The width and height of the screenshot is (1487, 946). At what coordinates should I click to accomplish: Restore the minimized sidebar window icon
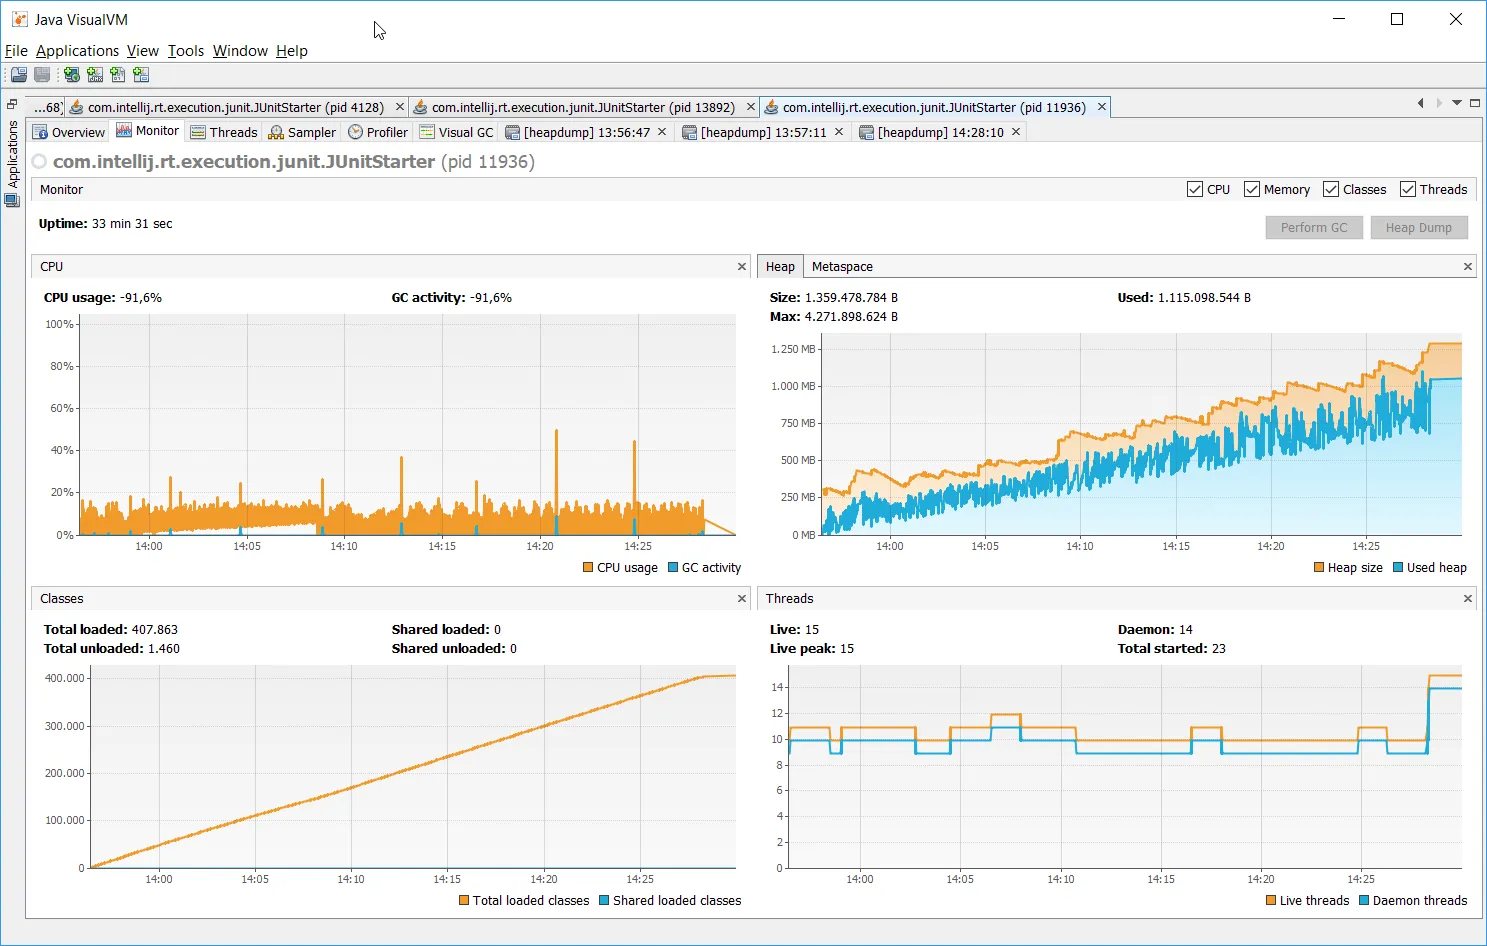pos(12,104)
